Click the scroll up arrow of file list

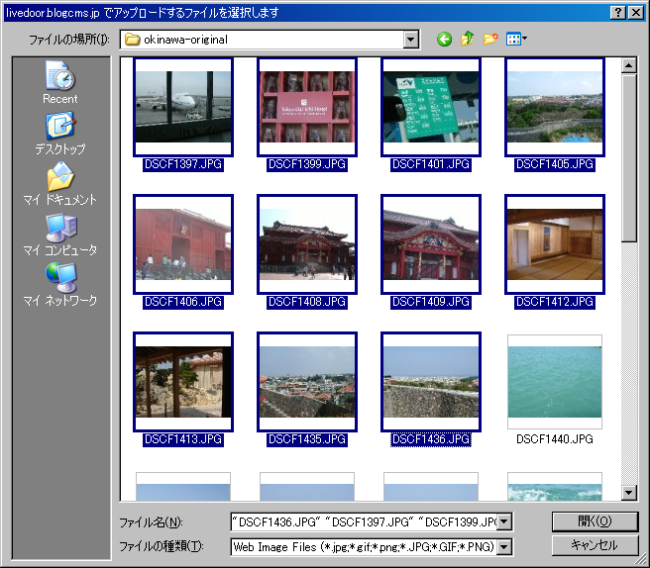(629, 66)
